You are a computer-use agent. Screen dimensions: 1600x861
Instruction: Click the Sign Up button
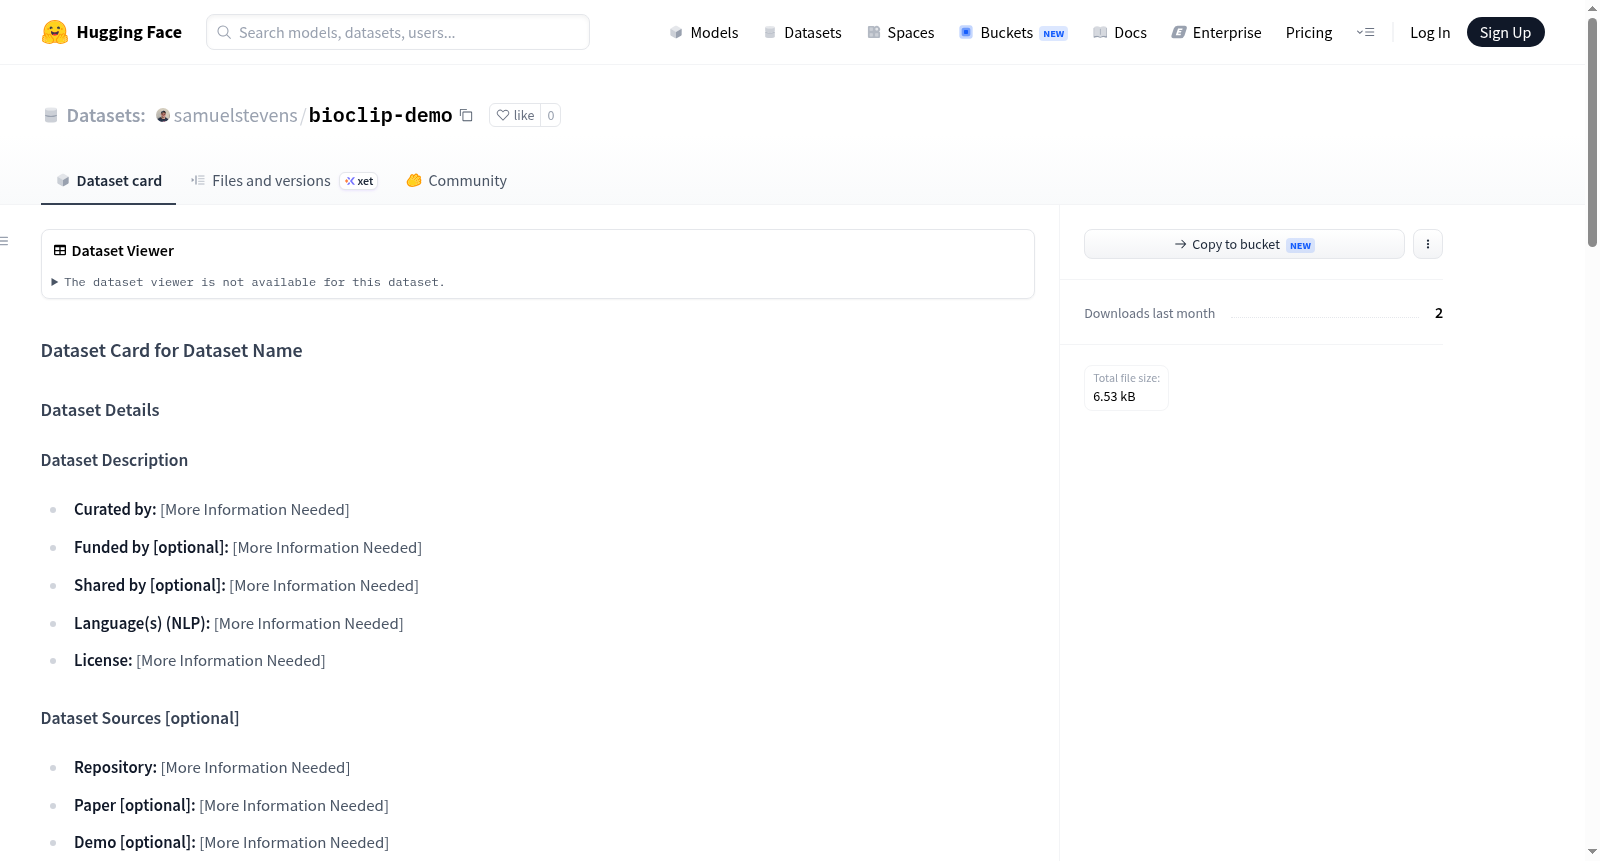1505,32
